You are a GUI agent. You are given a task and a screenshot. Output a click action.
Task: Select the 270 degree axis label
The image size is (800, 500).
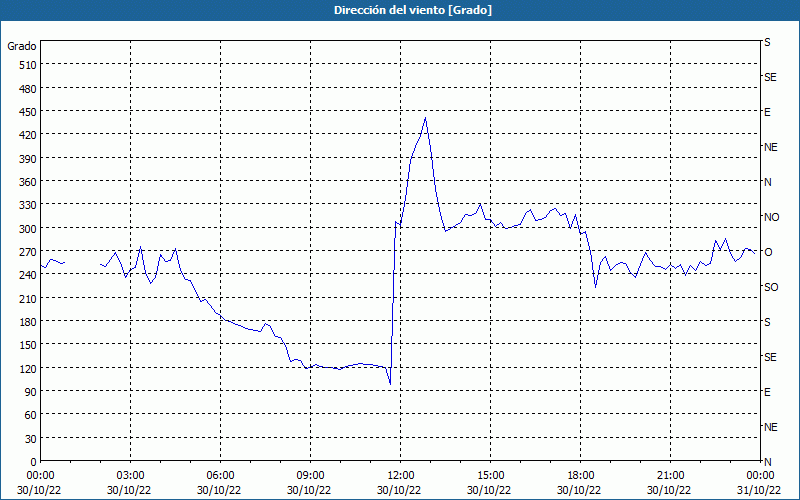tap(28, 252)
